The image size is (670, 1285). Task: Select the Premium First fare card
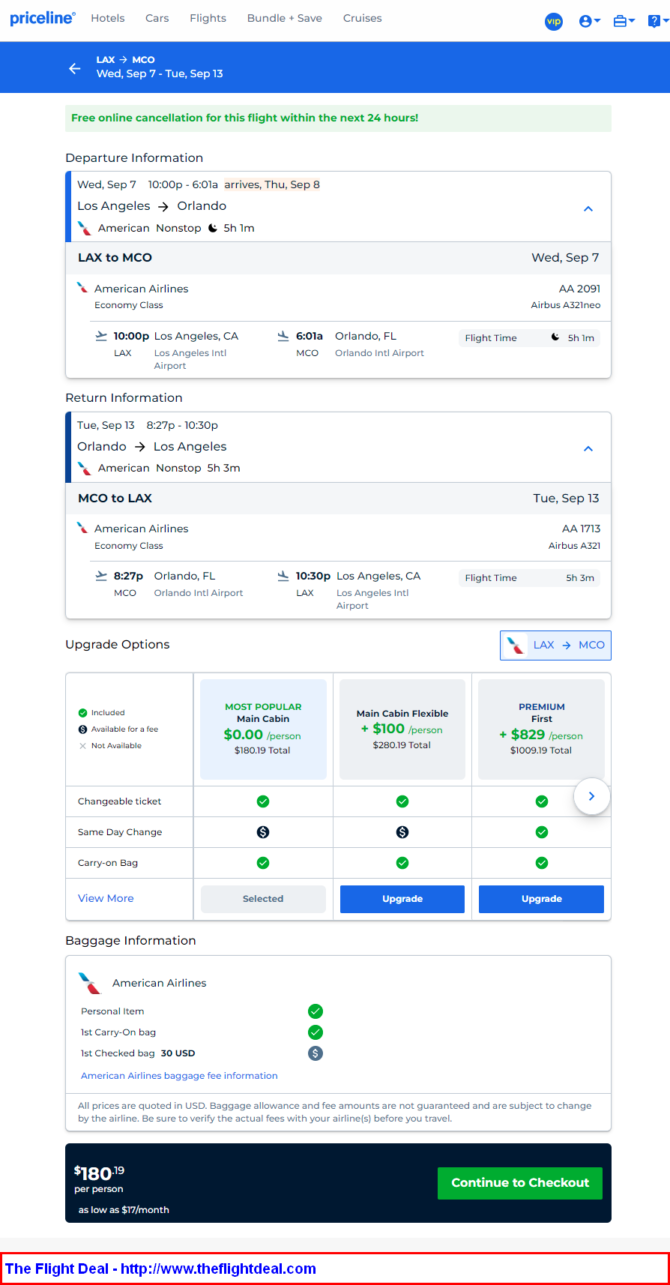point(541,729)
